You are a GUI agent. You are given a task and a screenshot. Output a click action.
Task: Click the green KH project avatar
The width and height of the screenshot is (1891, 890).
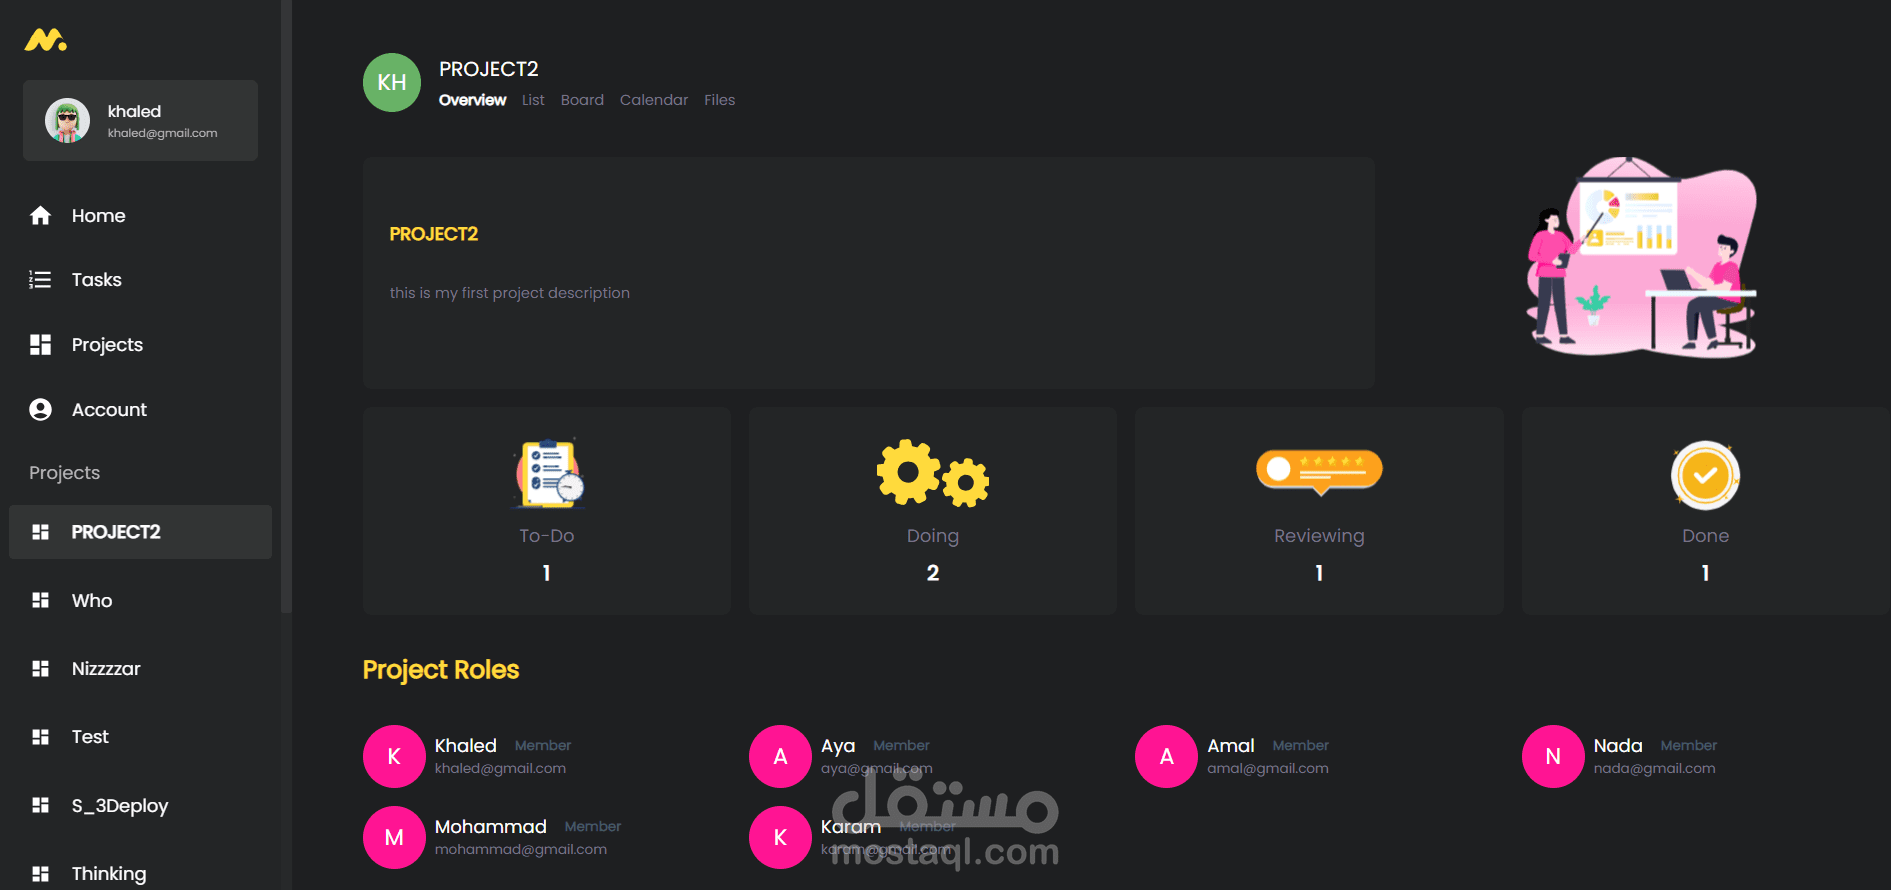(392, 82)
